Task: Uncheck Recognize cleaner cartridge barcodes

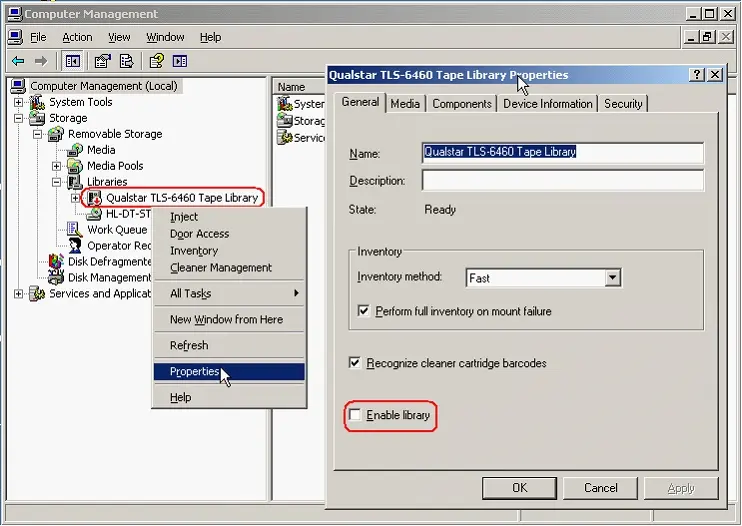Action: [x=355, y=363]
